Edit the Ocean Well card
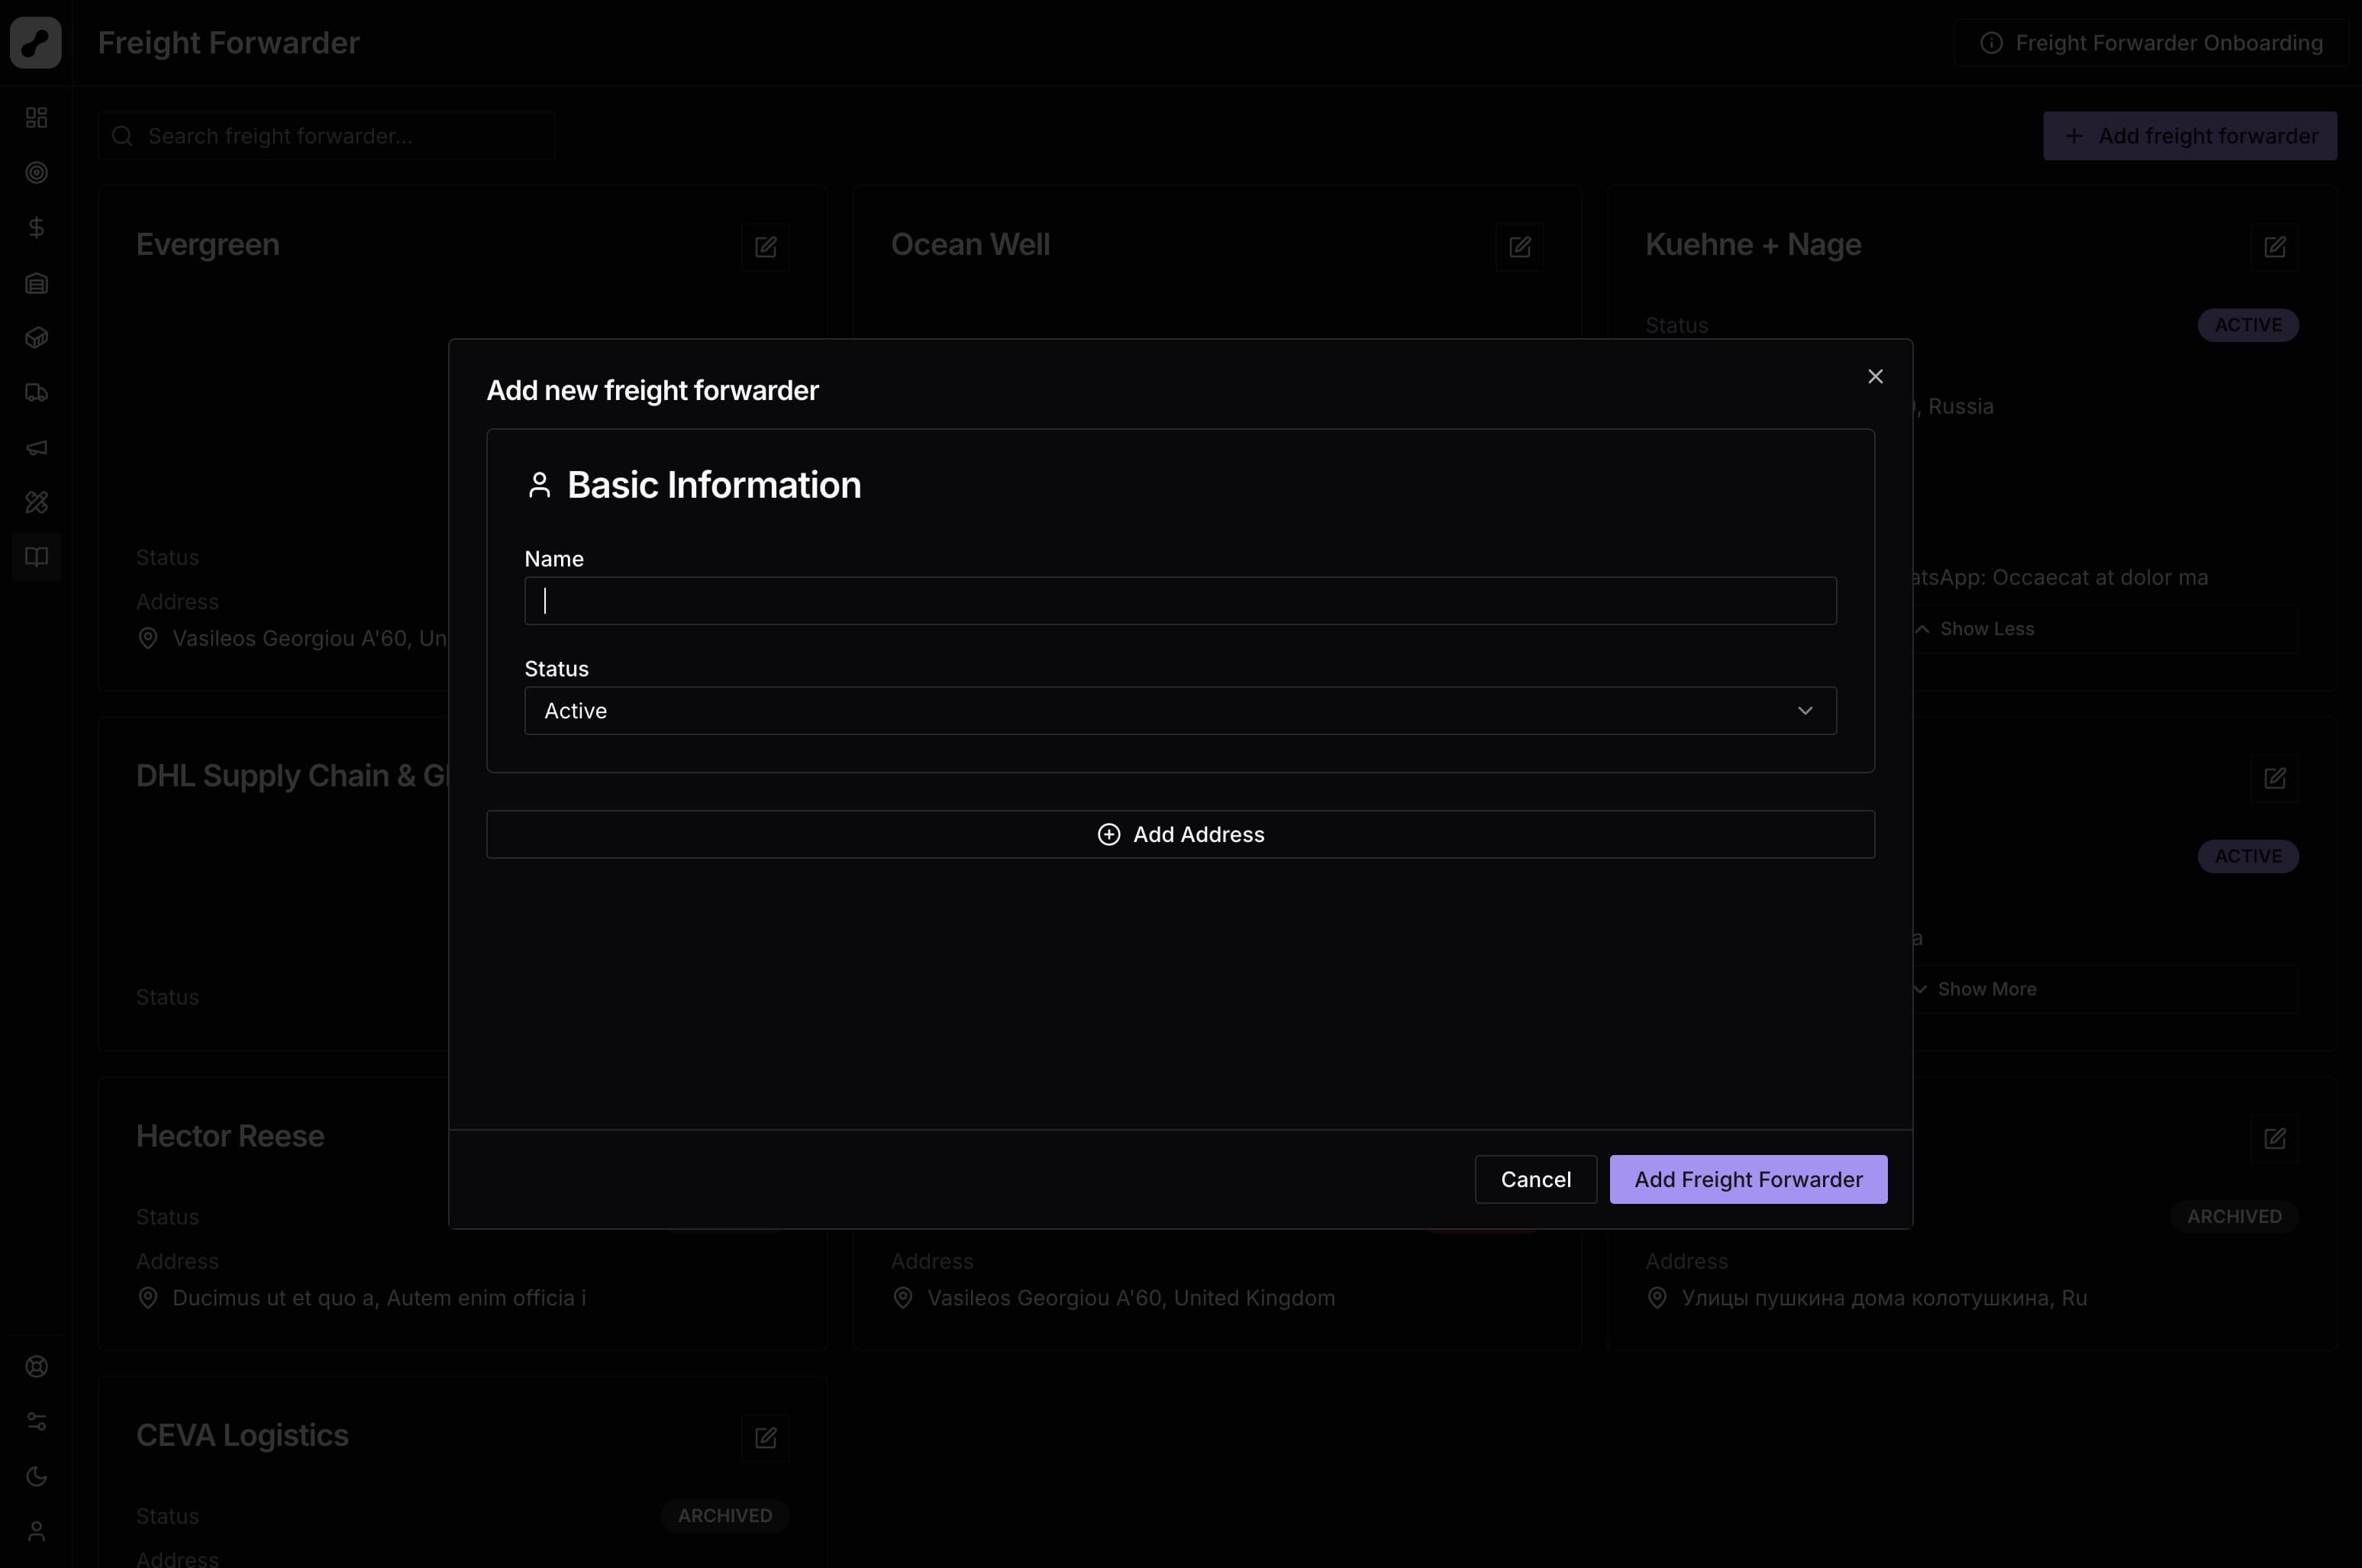Screen dimensions: 2362x1568 [x=1520, y=247]
